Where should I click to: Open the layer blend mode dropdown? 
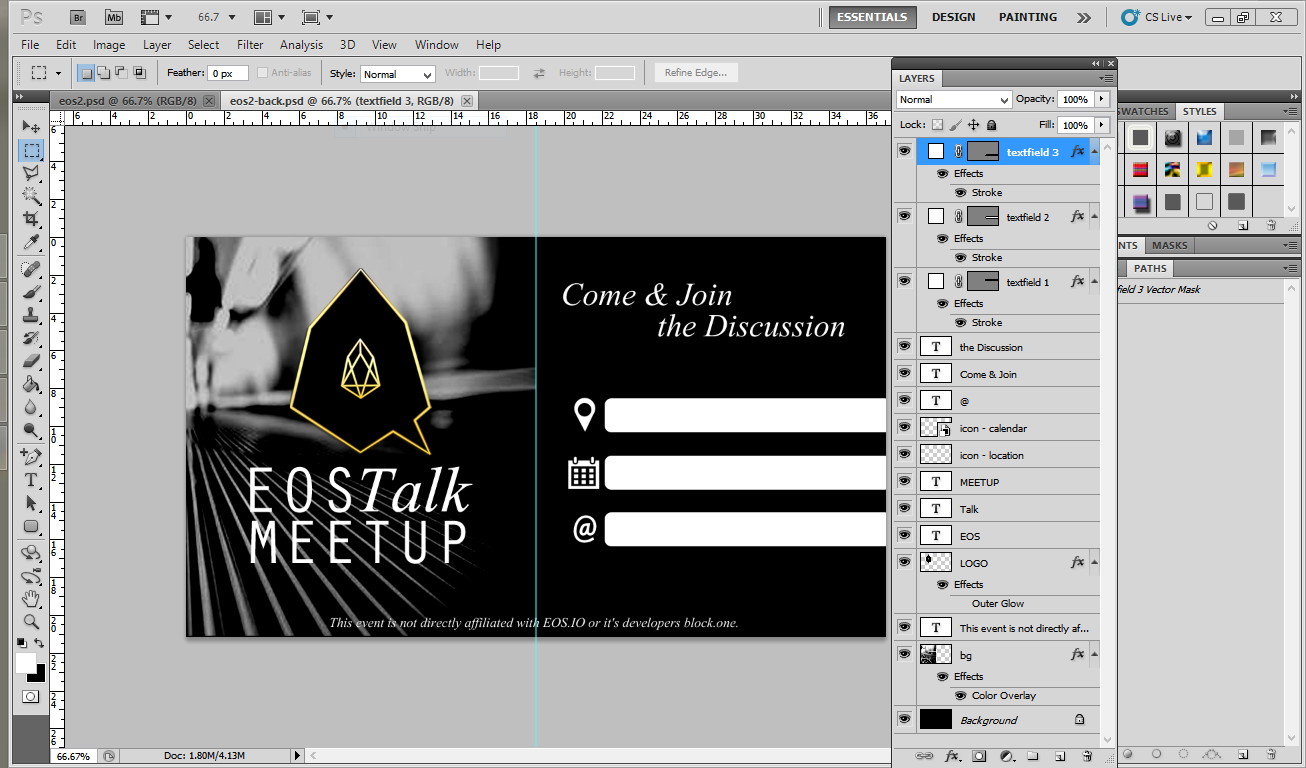[x=954, y=99]
